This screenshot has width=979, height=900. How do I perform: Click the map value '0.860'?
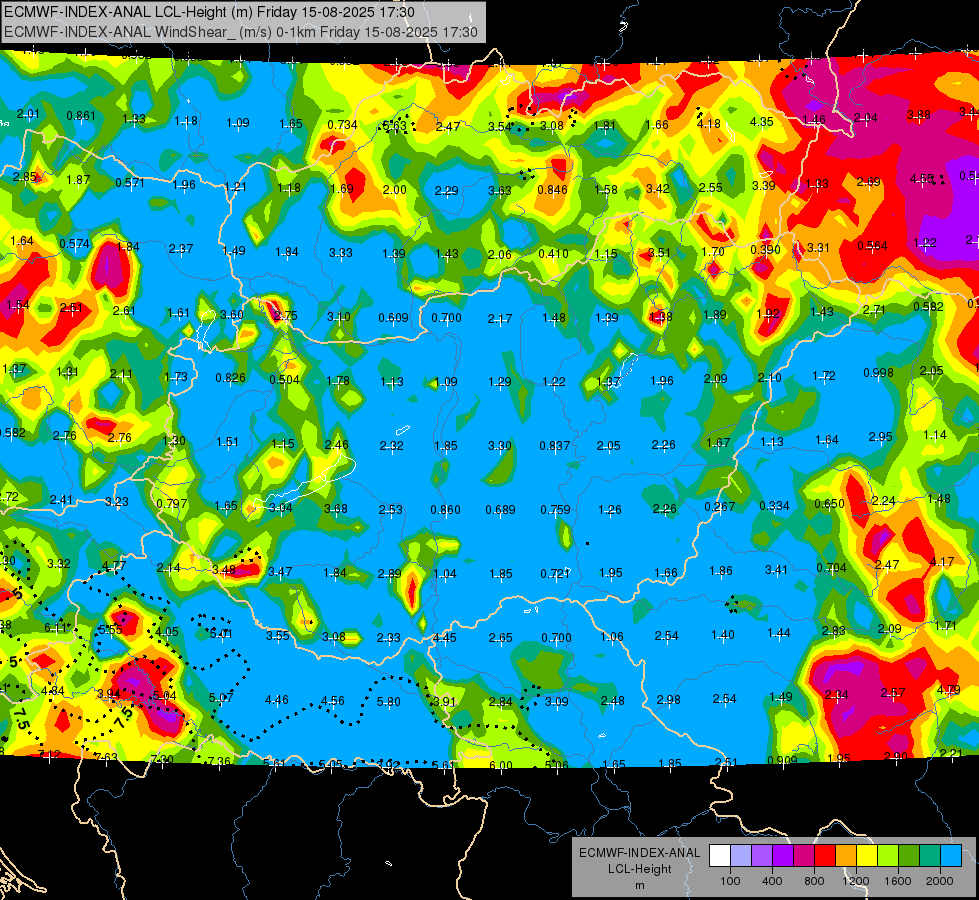click(x=445, y=510)
